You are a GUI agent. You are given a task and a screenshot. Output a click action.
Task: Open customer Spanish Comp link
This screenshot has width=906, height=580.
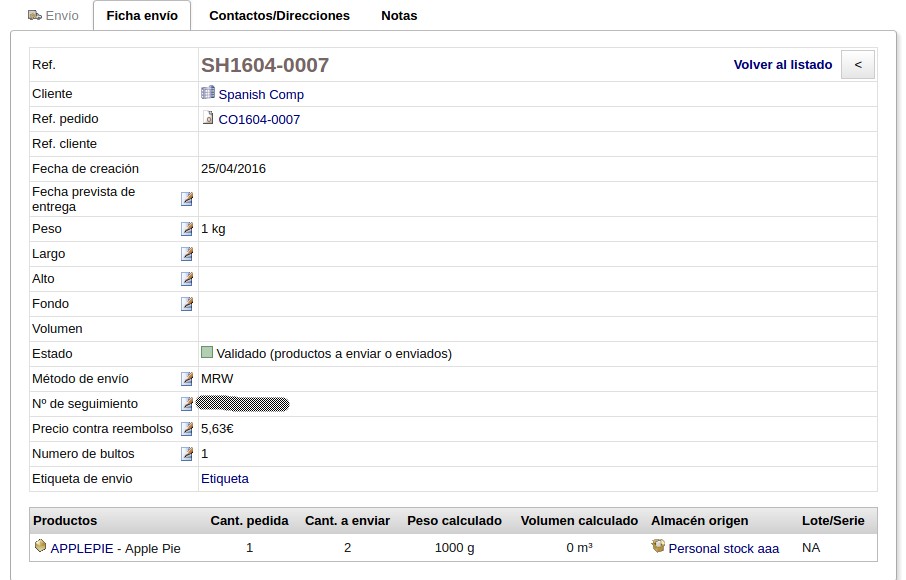coord(261,94)
